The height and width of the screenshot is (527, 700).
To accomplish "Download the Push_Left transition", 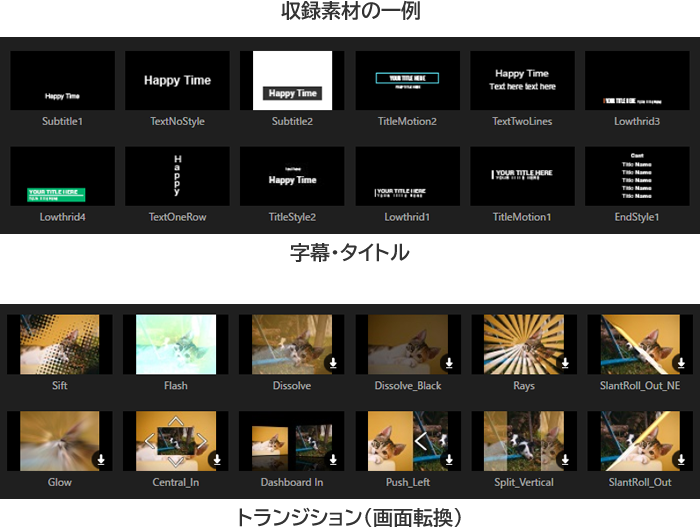I will coord(449,460).
